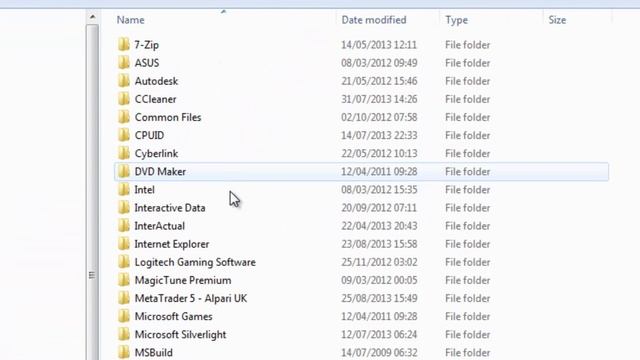Click date 21/05/2012 15:46
Viewport: 640px width, 360px height.
(x=379, y=81)
